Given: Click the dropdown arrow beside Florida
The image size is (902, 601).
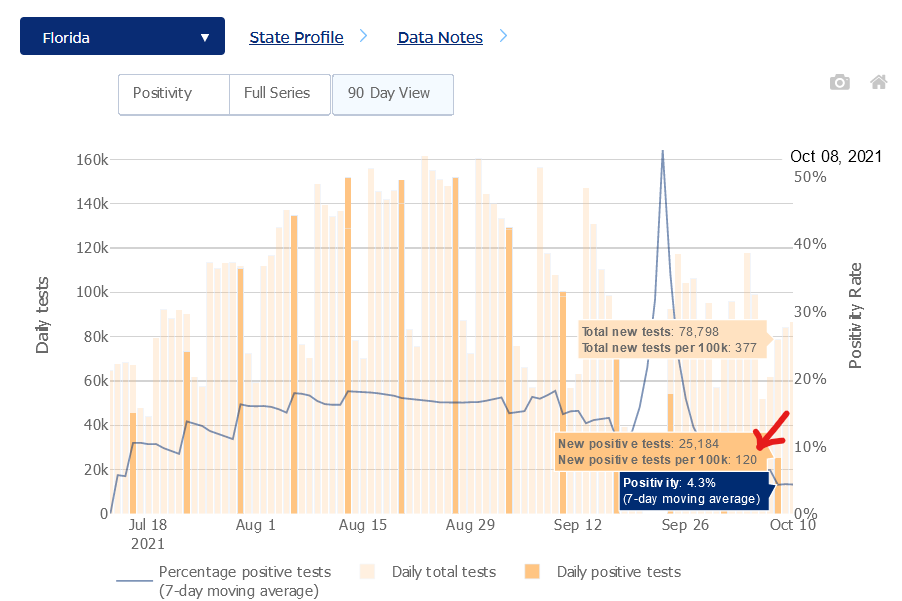Looking at the screenshot, I should pos(205,38).
